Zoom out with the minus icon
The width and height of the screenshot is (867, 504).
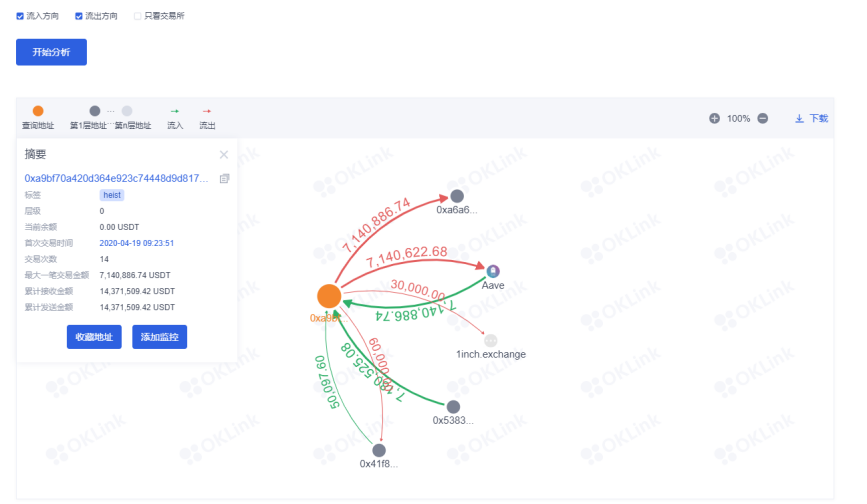pyautogui.click(x=762, y=118)
